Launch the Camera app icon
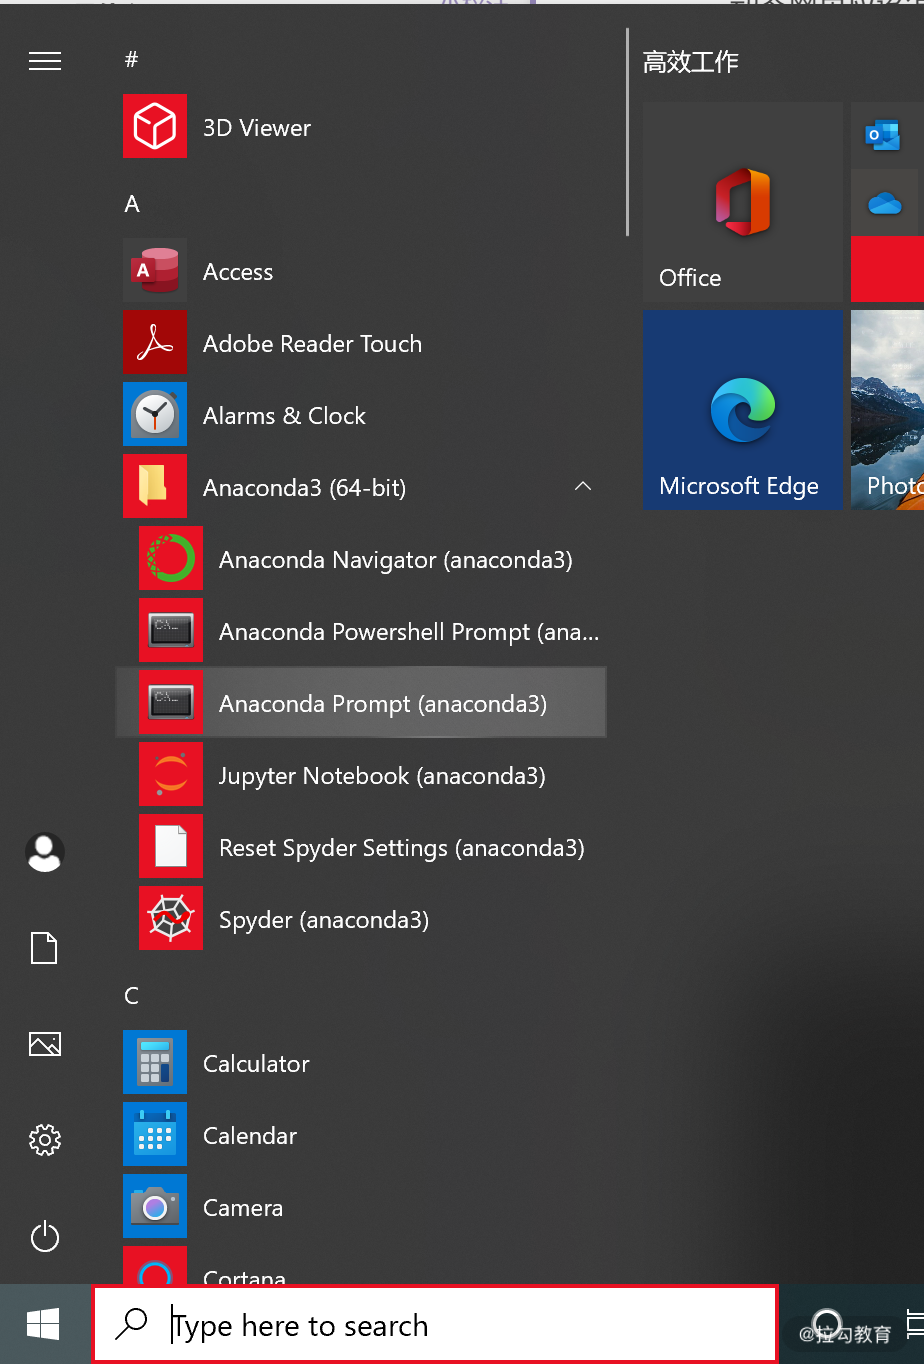This screenshot has width=924, height=1364. point(155,1206)
